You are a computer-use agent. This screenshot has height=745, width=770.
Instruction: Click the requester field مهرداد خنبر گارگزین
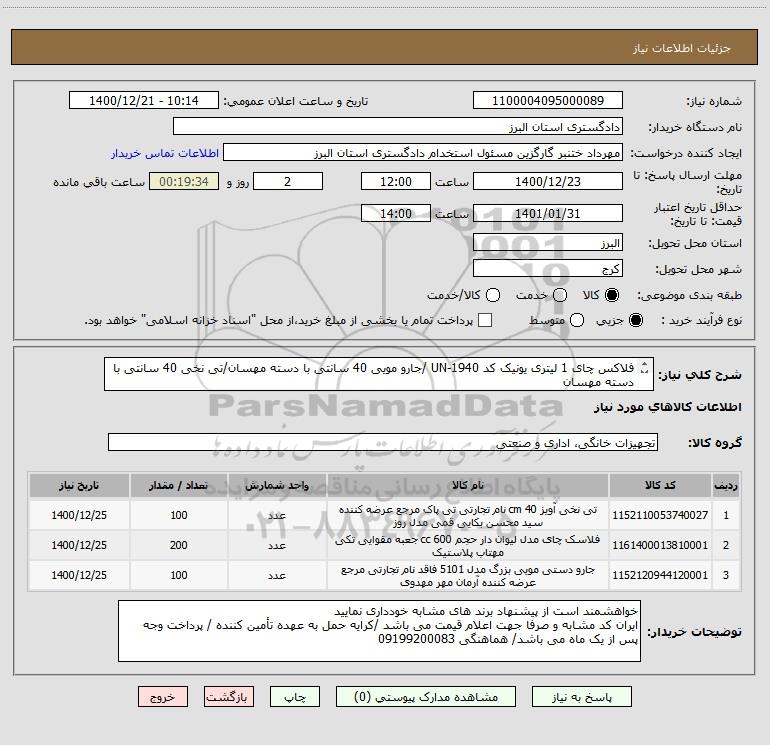[x=423, y=153]
